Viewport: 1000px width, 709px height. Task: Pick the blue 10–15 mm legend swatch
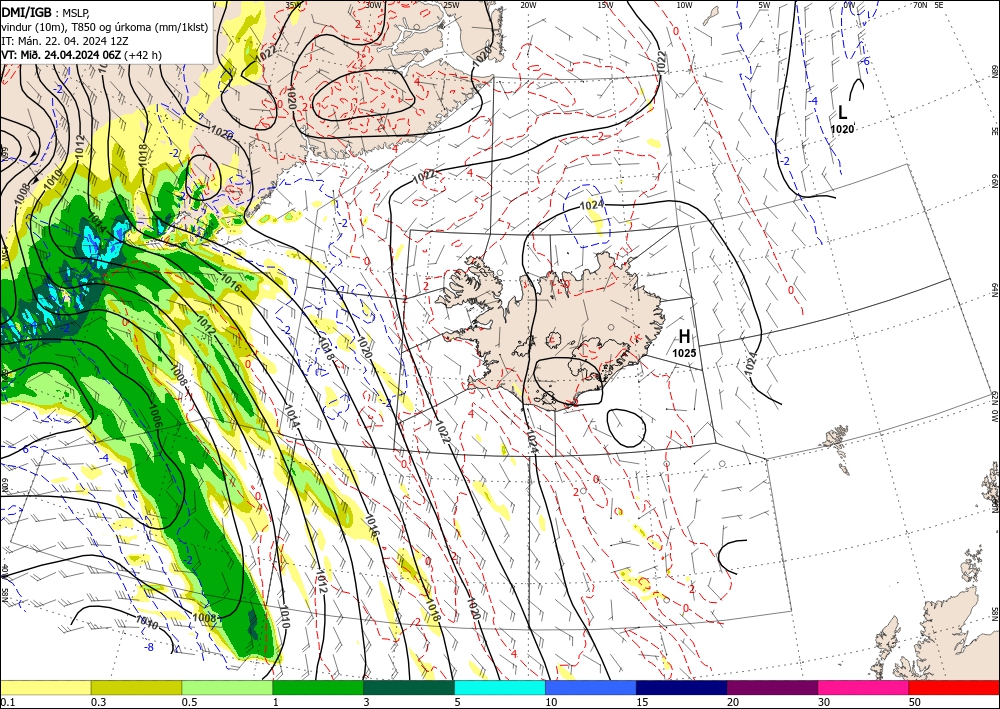click(x=591, y=687)
